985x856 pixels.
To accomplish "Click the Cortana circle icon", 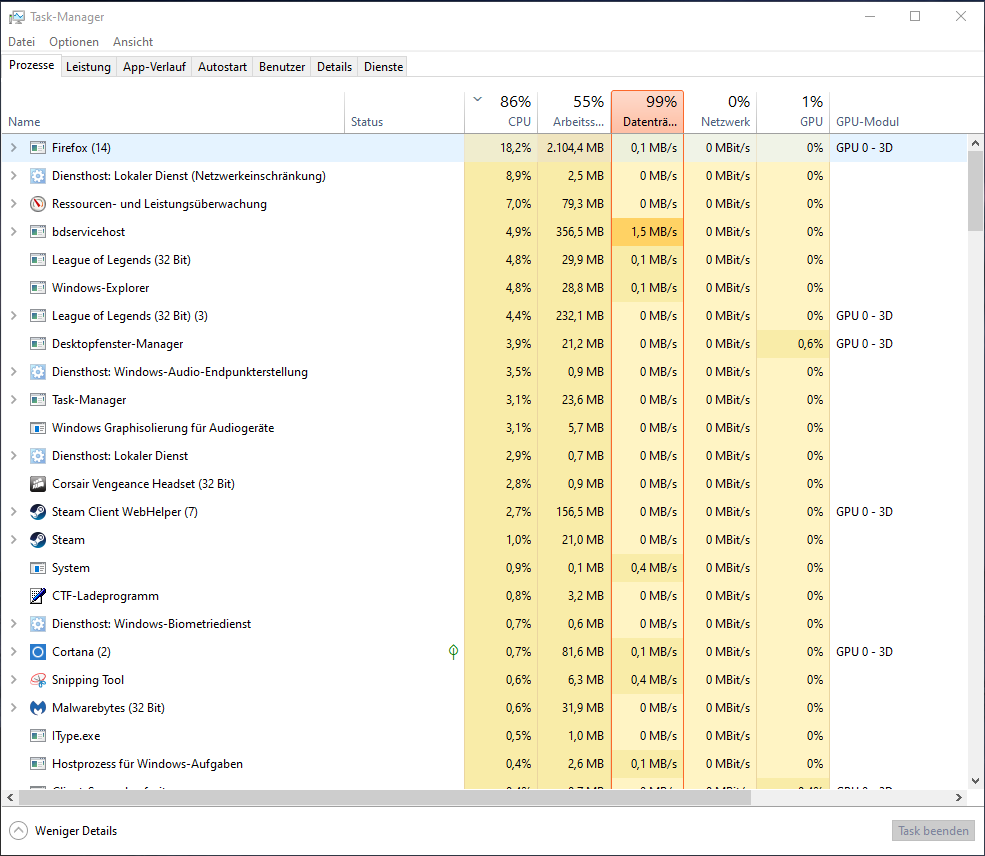I will pyautogui.click(x=38, y=652).
